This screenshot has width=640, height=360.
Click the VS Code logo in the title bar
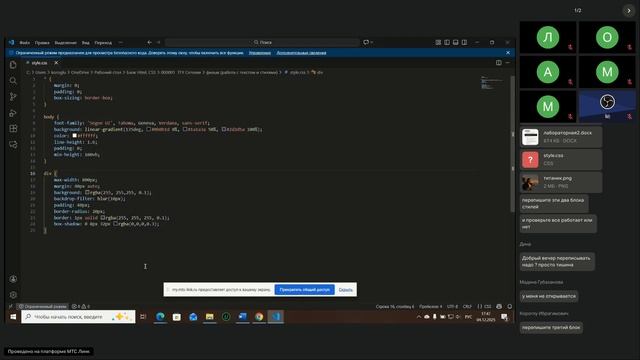[11, 42]
